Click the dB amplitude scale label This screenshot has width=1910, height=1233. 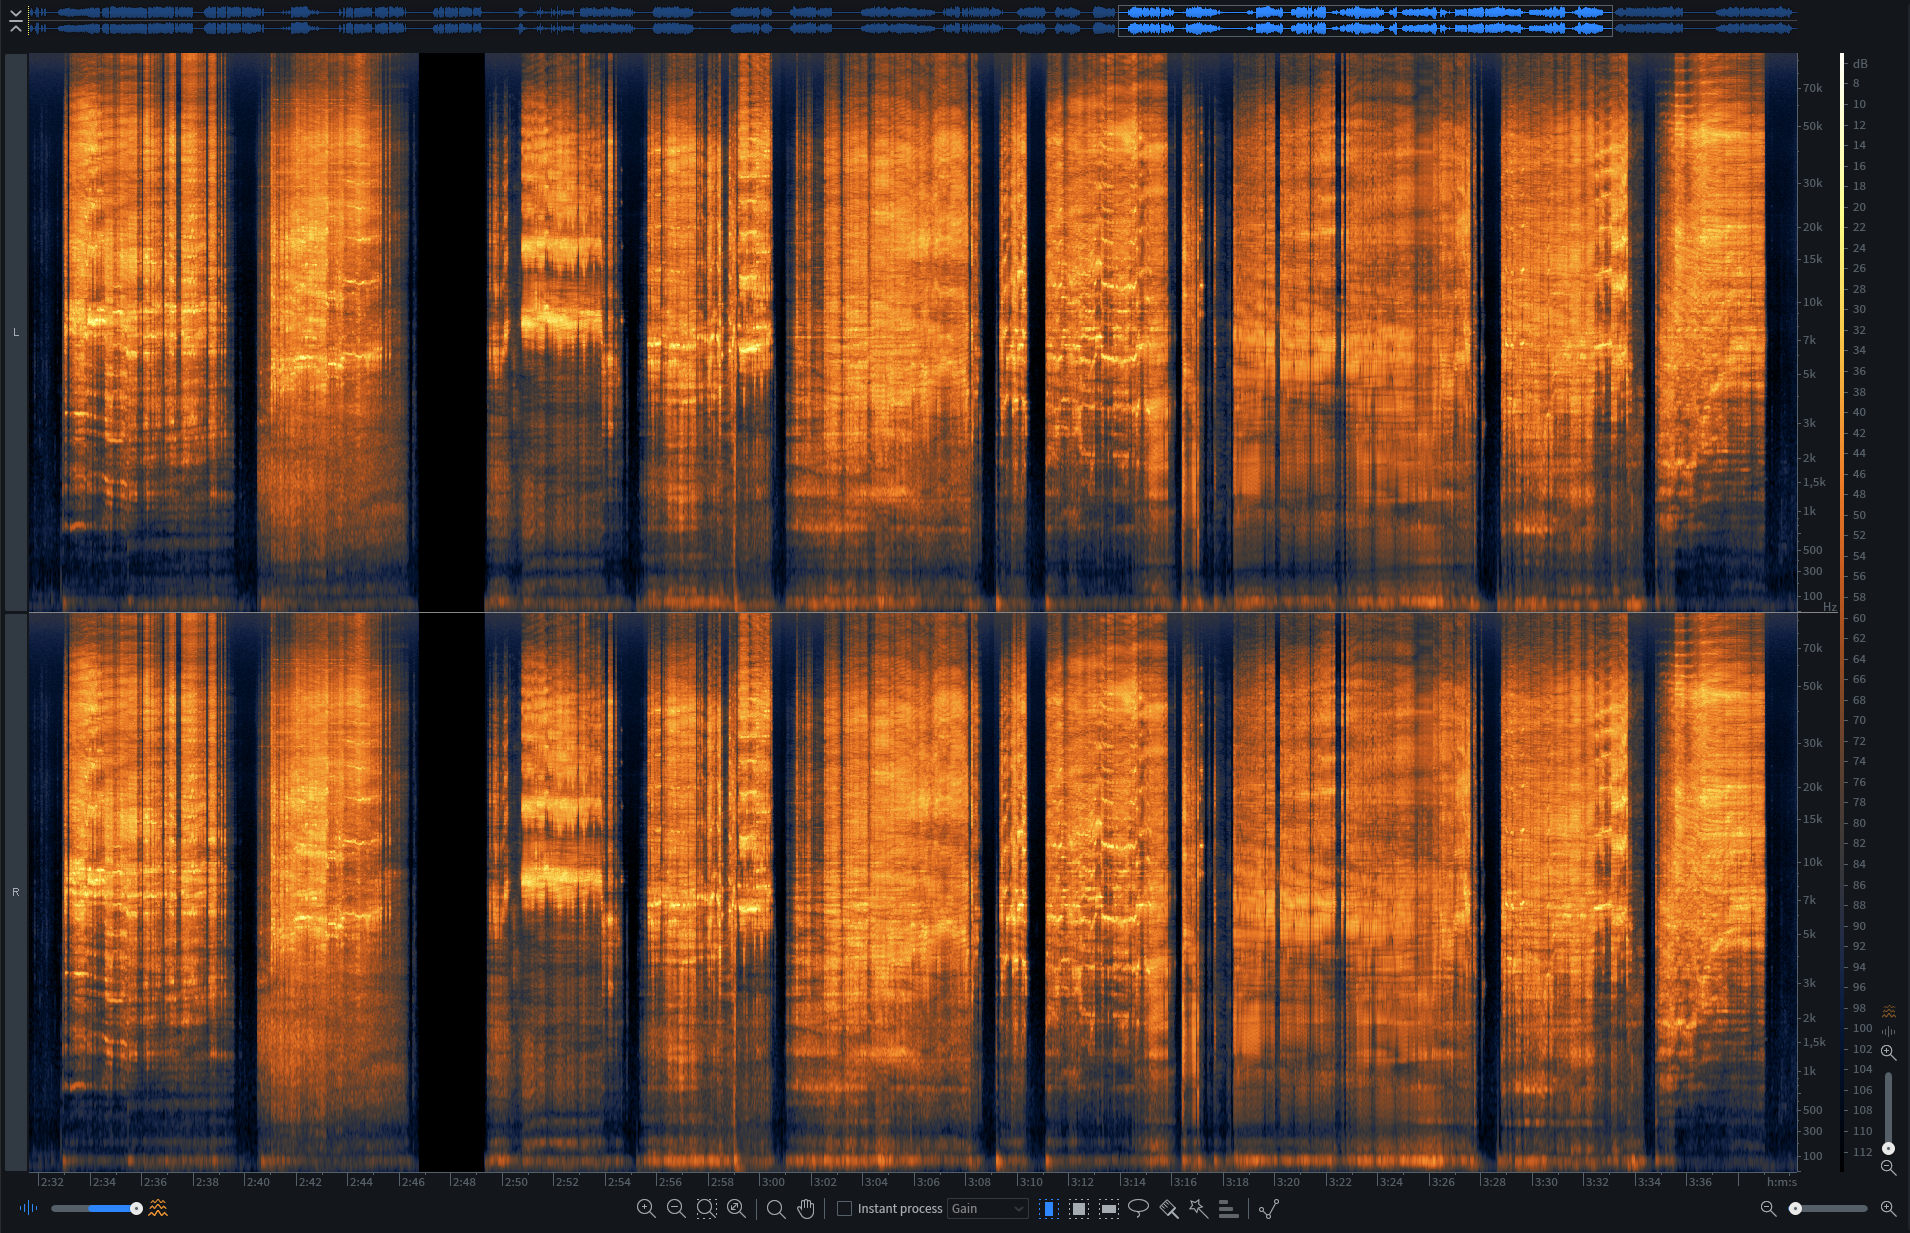[1860, 64]
